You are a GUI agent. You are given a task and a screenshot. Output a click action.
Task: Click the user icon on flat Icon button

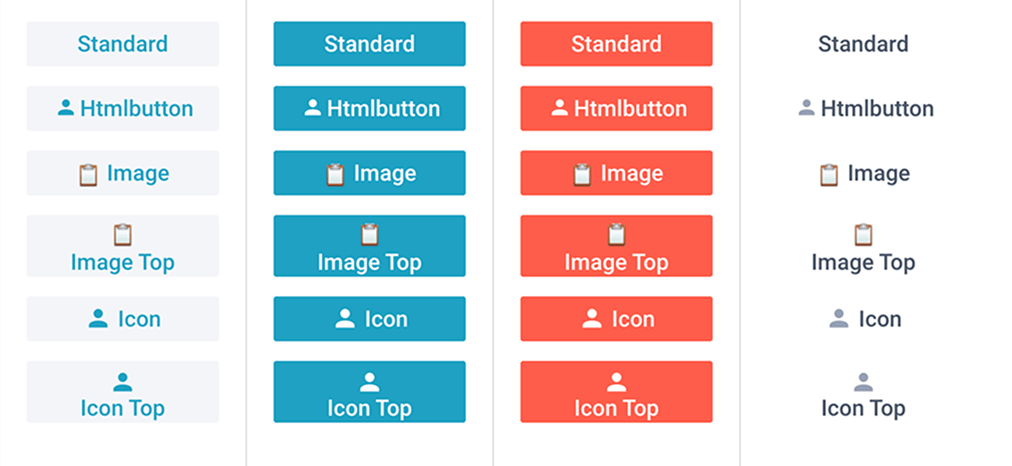pos(839,319)
